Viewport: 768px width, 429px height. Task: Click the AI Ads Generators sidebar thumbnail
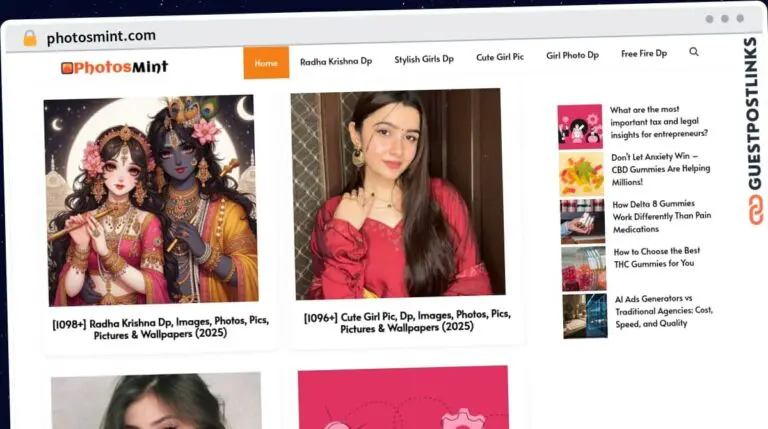pyautogui.click(x=585, y=316)
